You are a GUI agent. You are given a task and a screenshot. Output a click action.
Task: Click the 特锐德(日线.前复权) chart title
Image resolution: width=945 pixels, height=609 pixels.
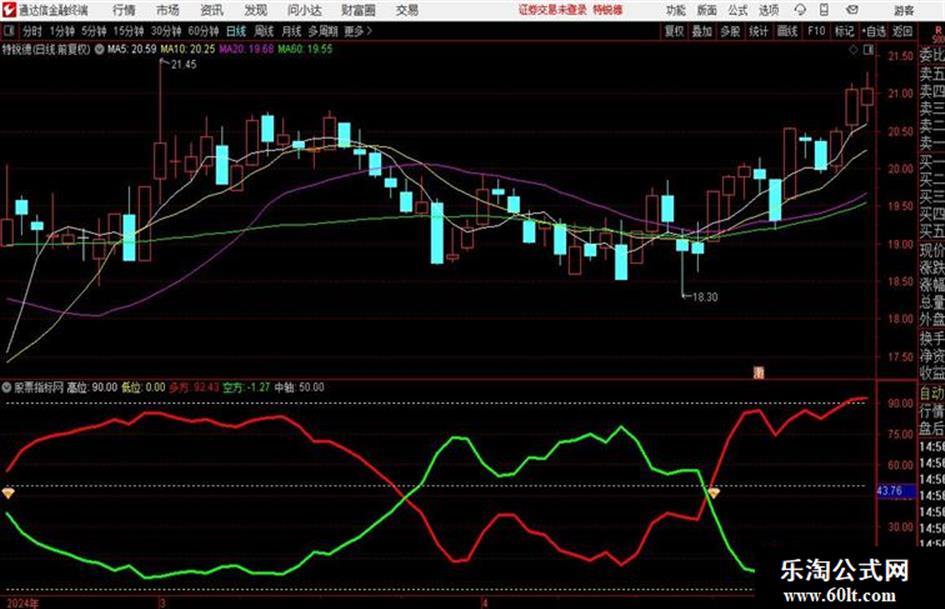[x=46, y=49]
